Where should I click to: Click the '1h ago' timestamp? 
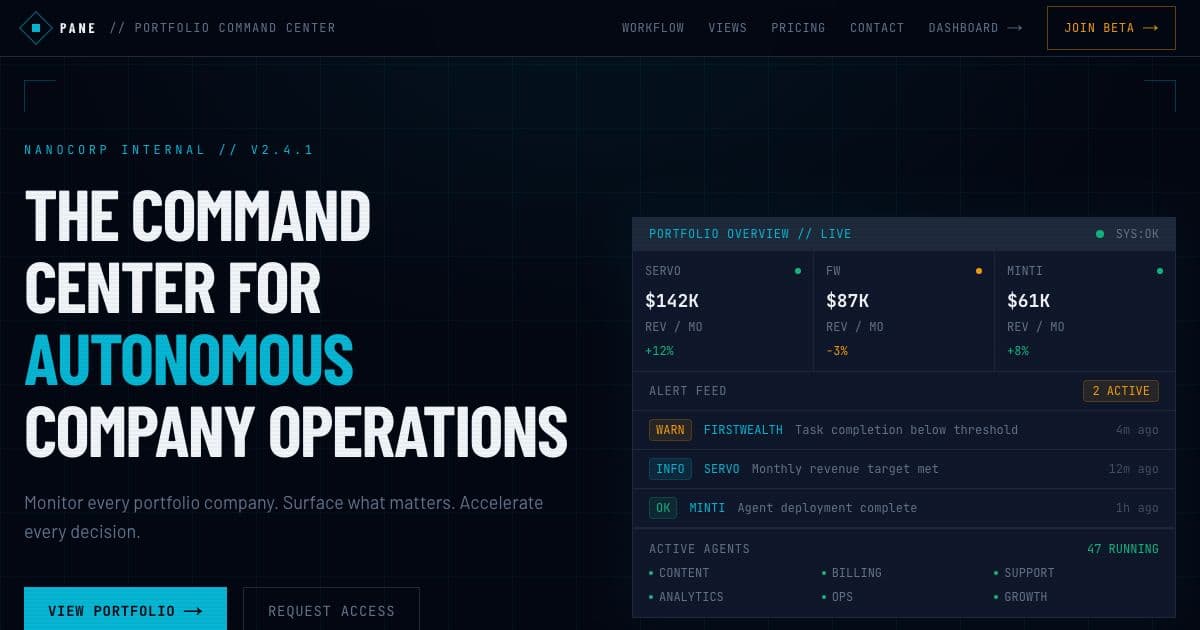click(x=1138, y=508)
